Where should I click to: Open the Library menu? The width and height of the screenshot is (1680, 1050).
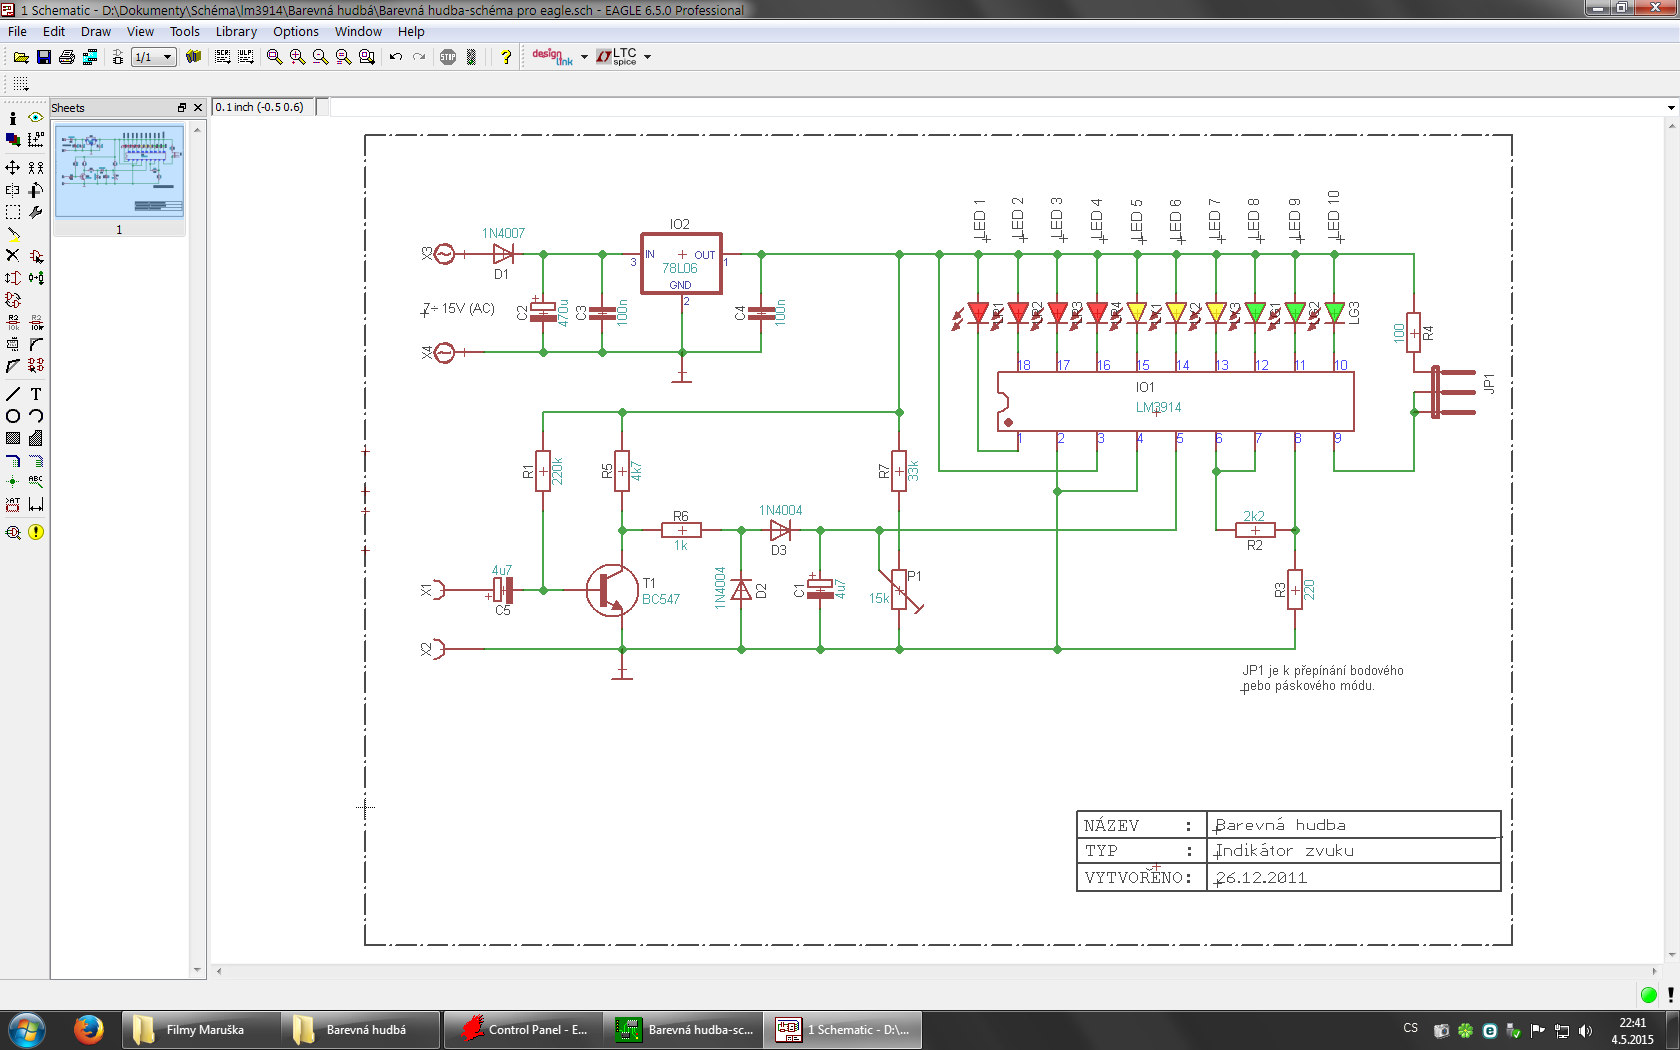coord(236,31)
